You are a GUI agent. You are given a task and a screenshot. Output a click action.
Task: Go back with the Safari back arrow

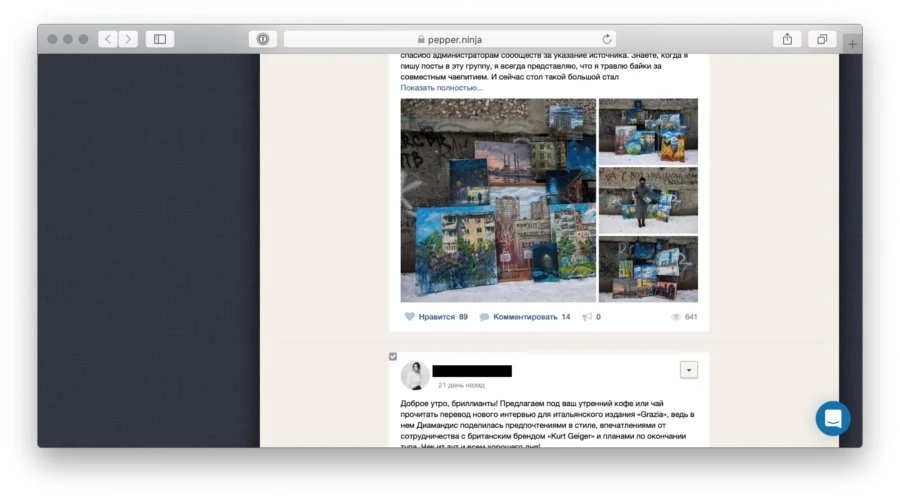point(108,39)
